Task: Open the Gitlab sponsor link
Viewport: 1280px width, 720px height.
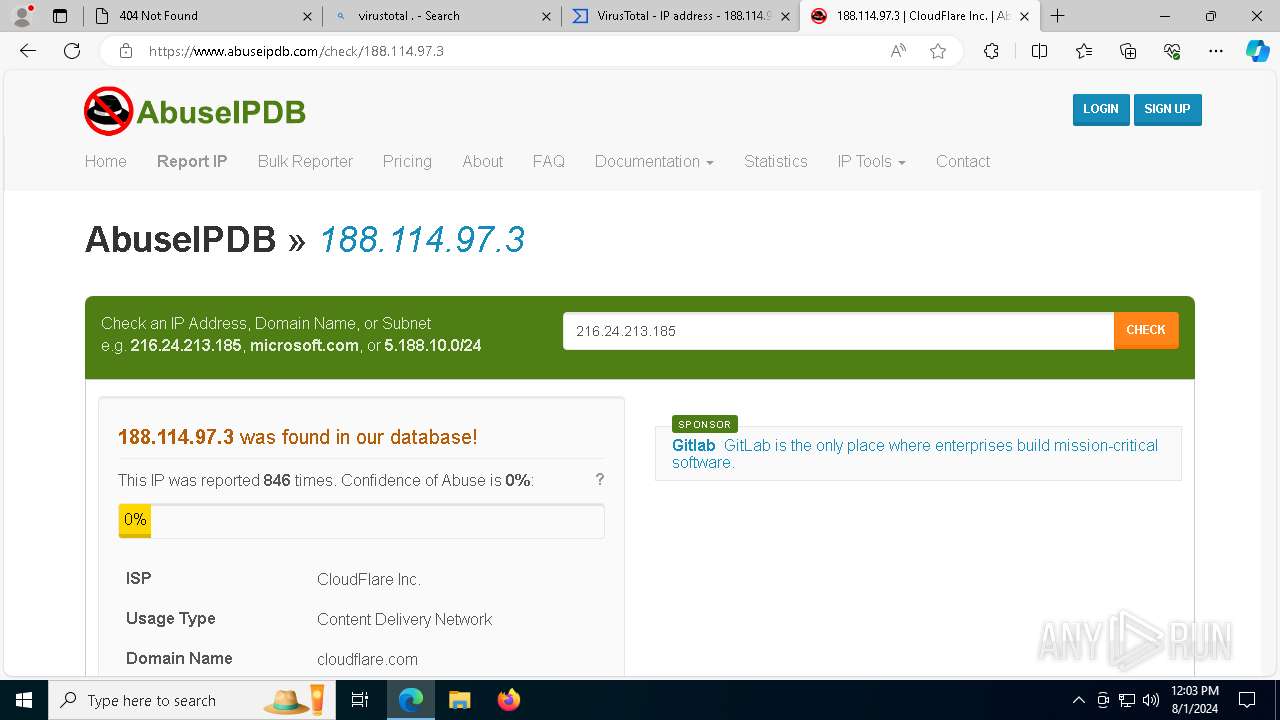Action: (693, 445)
